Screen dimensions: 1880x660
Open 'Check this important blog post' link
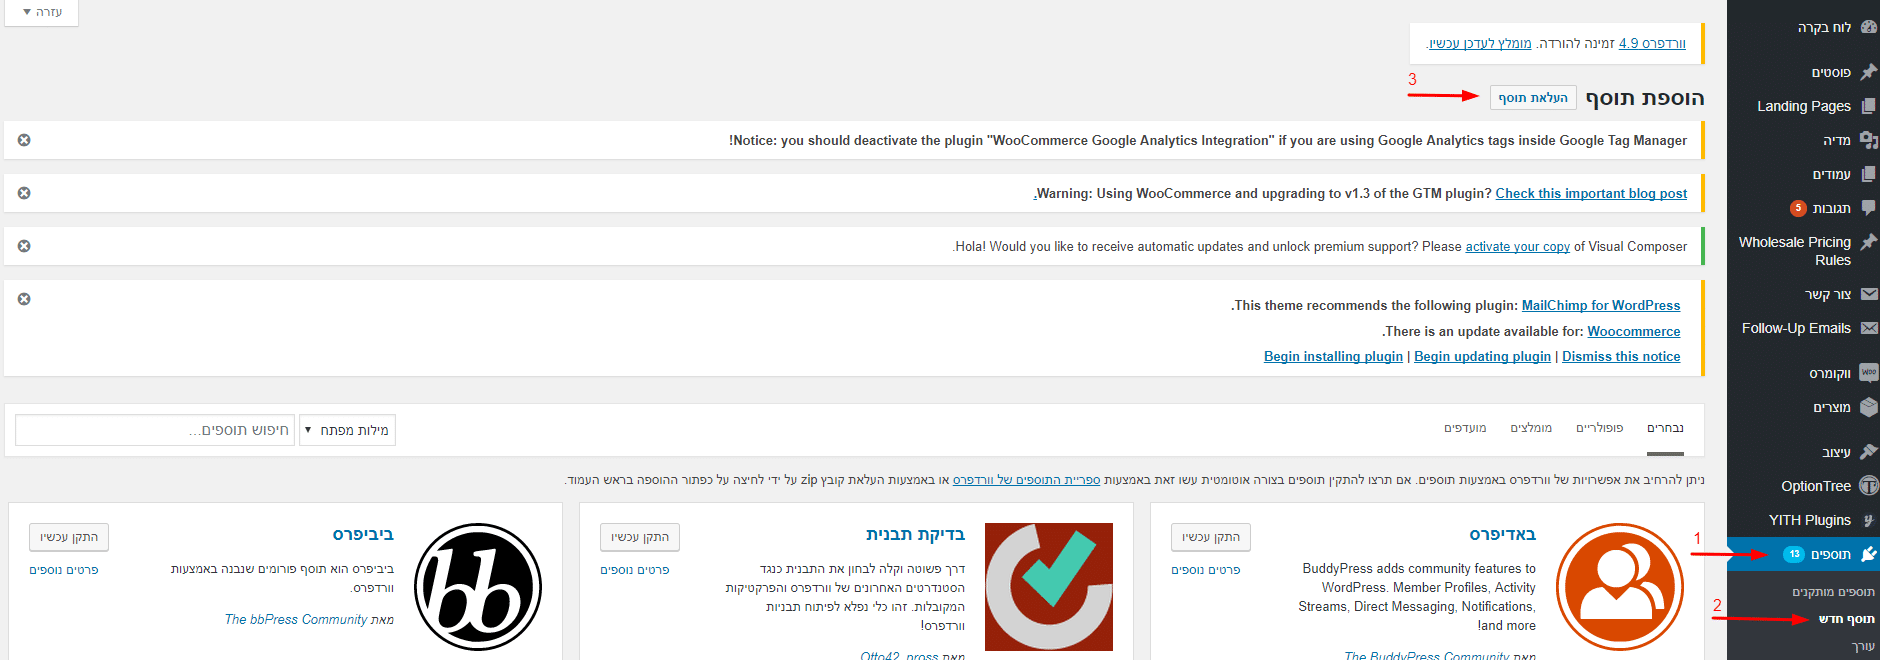tap(1591, 193)
